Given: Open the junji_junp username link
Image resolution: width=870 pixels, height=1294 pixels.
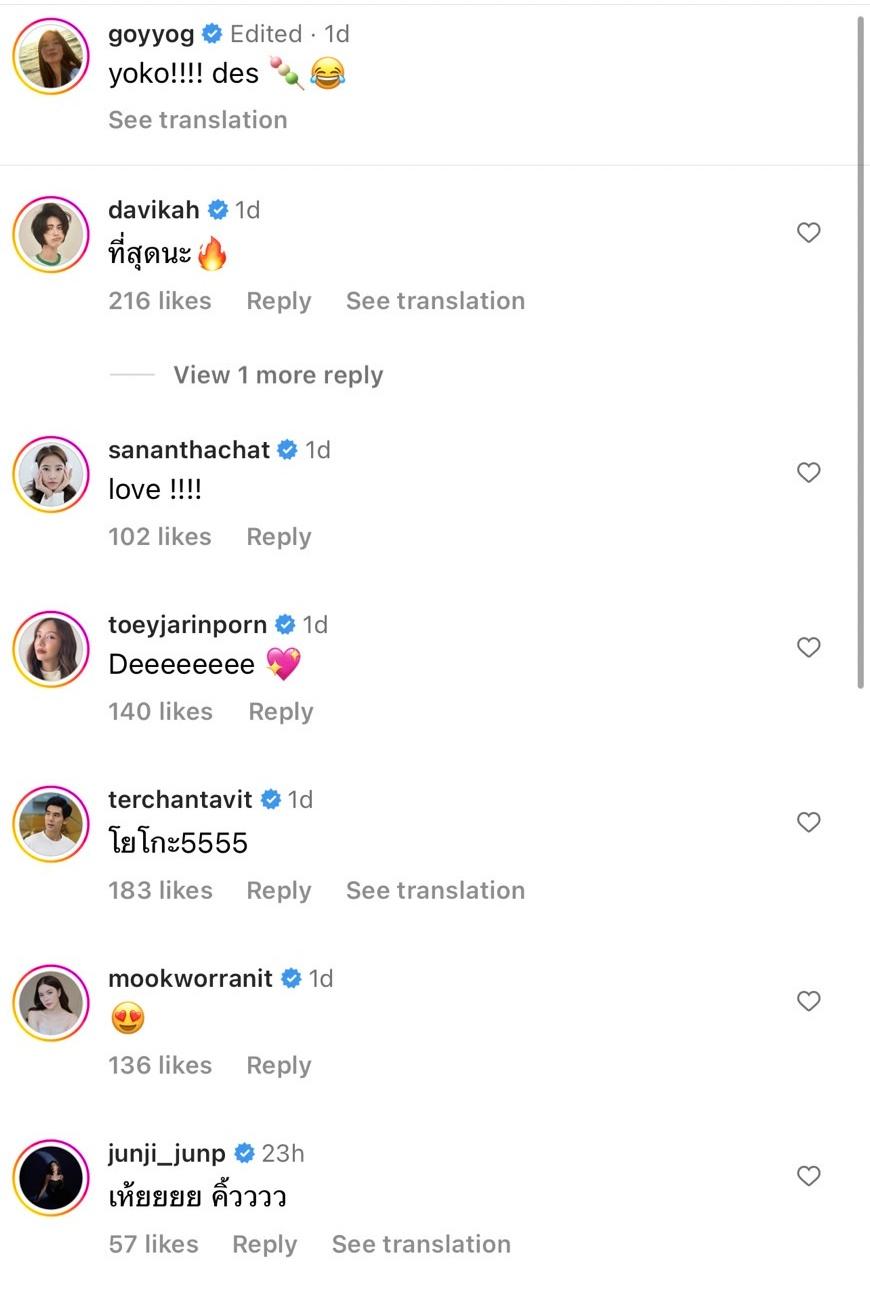Looking at the screenshot, I should point(167,1153).
